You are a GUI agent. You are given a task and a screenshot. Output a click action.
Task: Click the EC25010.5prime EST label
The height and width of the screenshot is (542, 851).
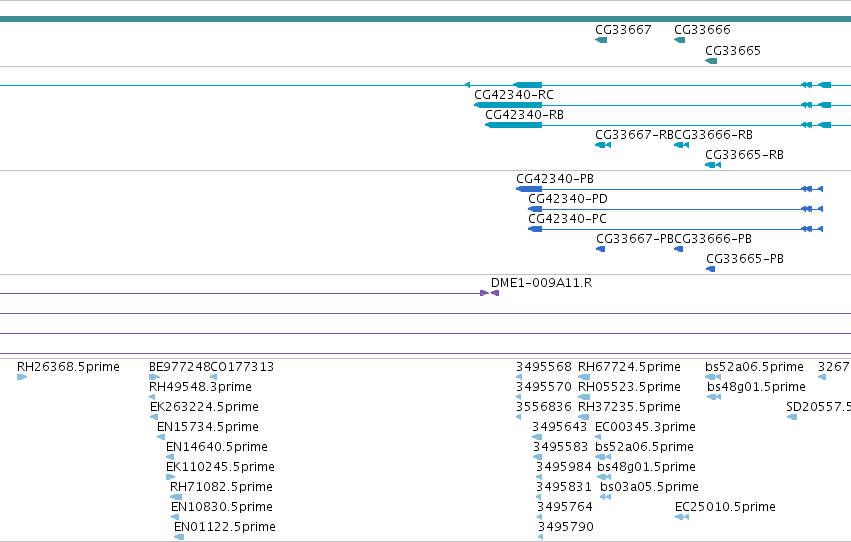coord(725,508)
